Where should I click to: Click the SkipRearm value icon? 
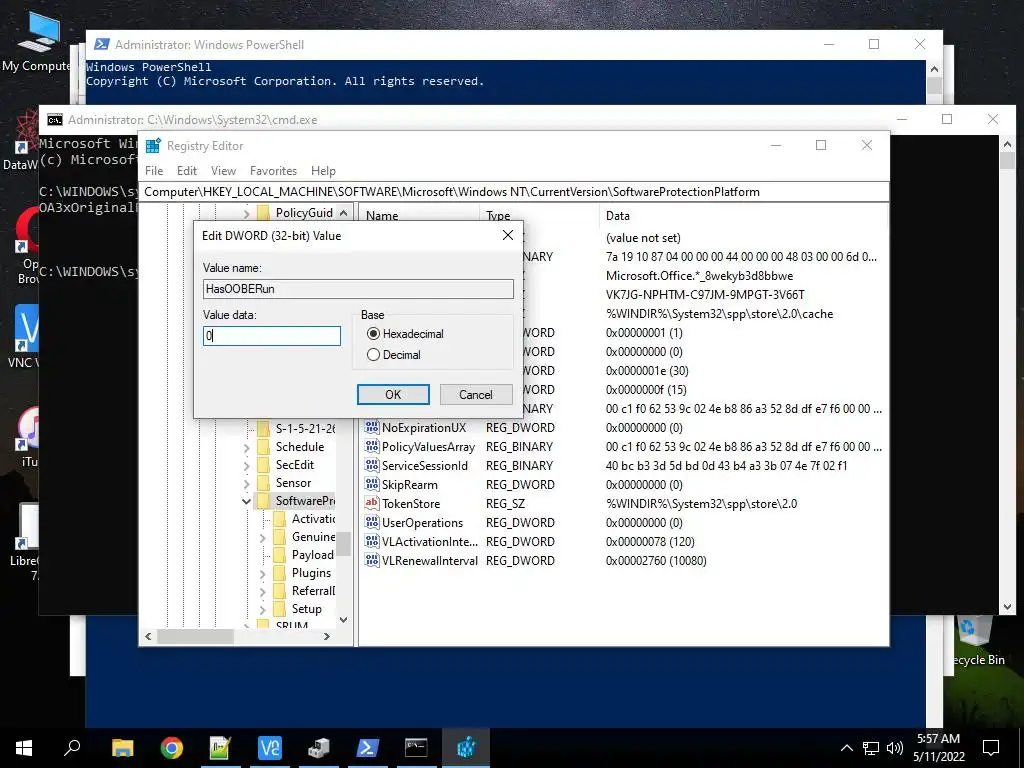point(372,485)
